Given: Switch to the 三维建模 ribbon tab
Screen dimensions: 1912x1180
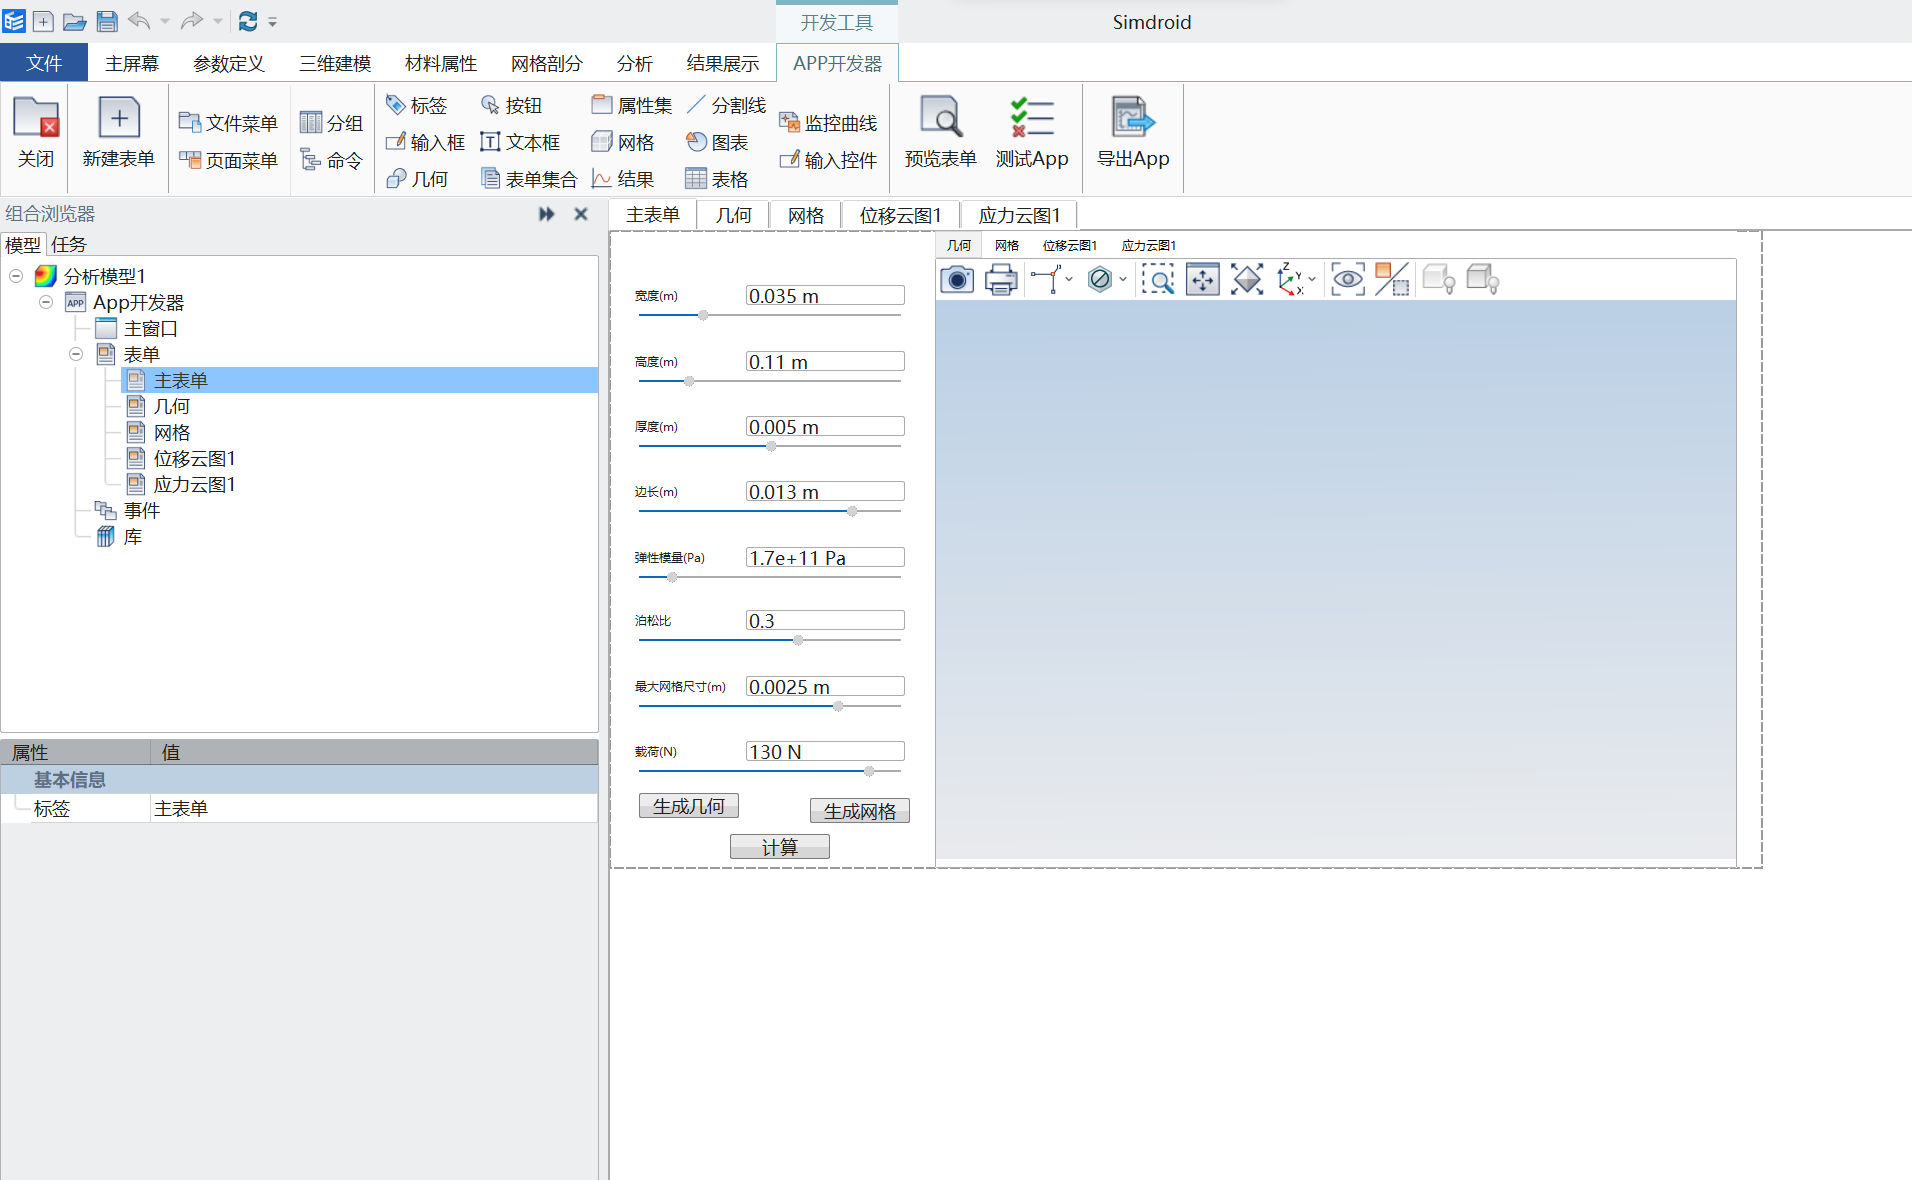Looking at the screenshot, I should (335, 63).
